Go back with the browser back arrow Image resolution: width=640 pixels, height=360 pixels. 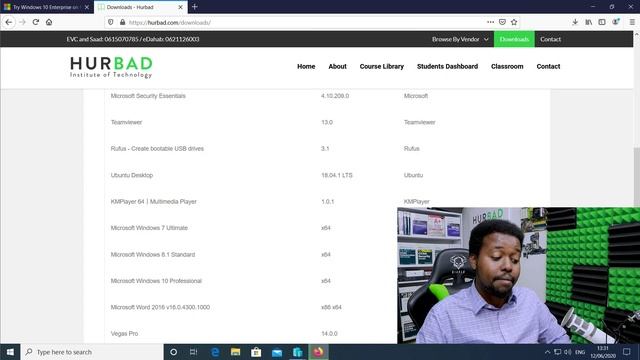[x=9, y=22]
